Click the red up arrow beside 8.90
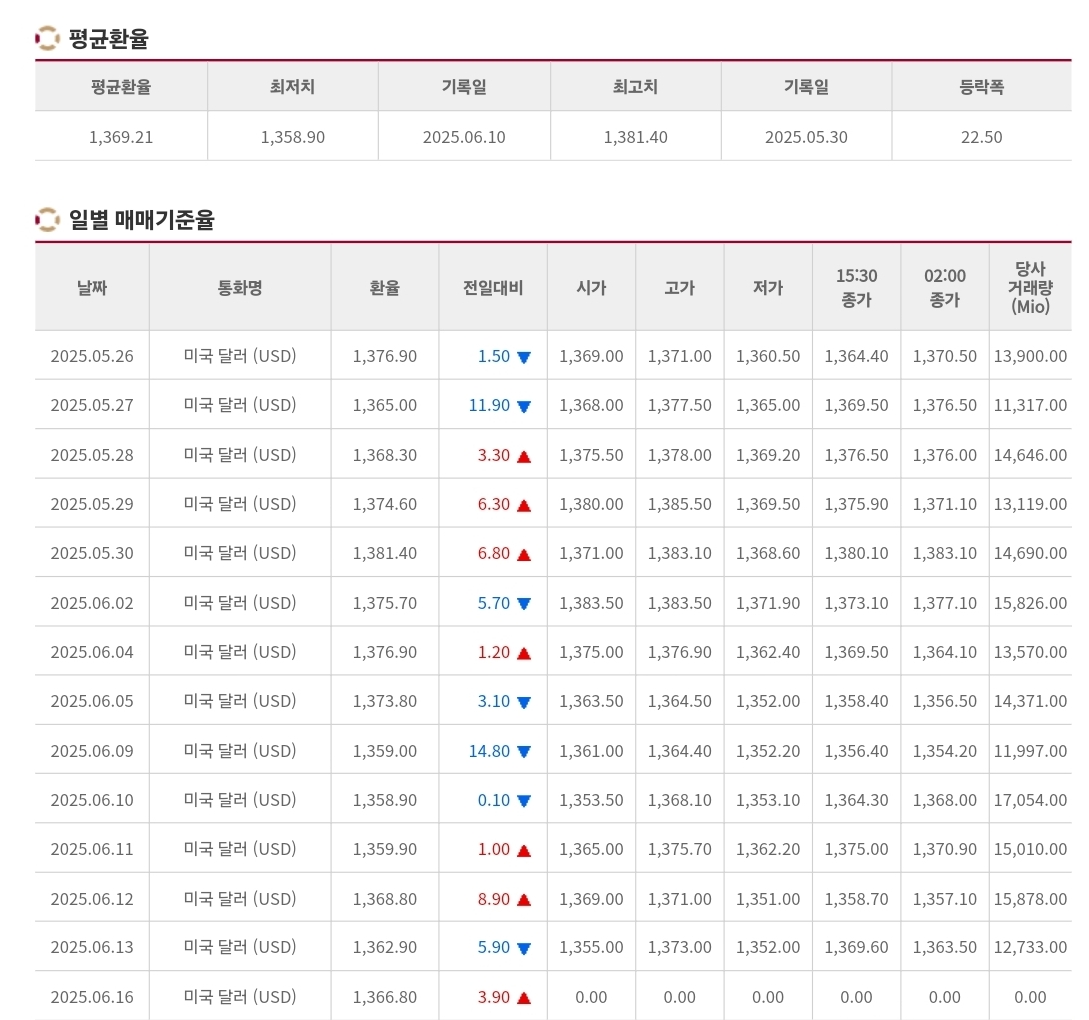This screenshot has height=1020, width=1089. (x=524, y=900)
